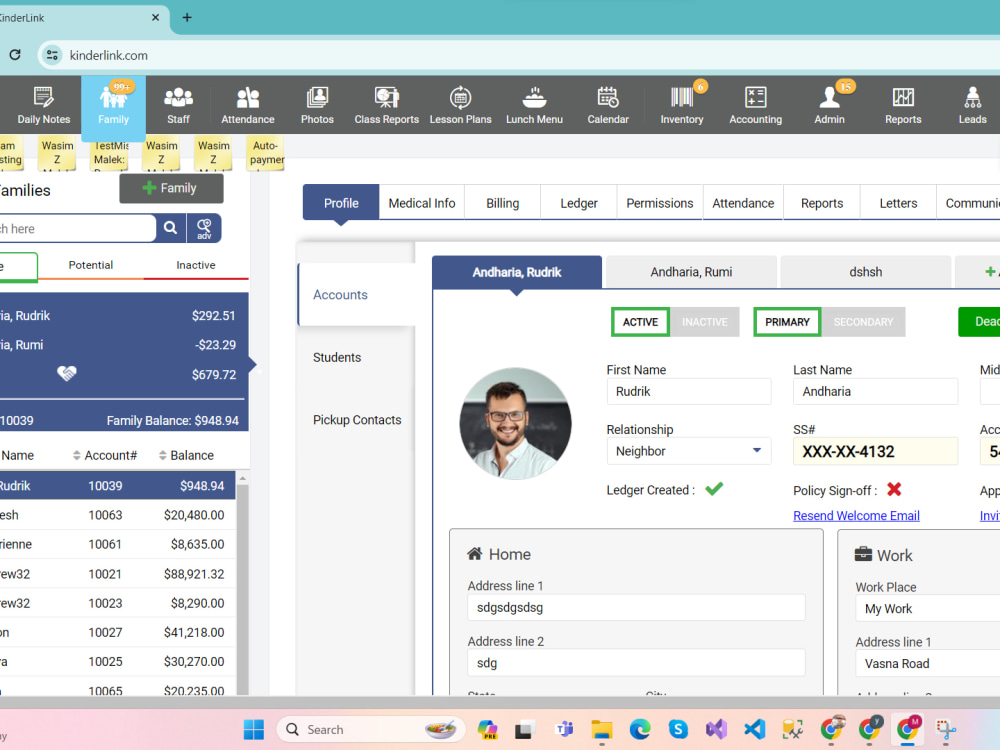The width and height of the screenshot is (1000, 750).
Task: Open a new browser tab
Action: (x=187, y=18)
